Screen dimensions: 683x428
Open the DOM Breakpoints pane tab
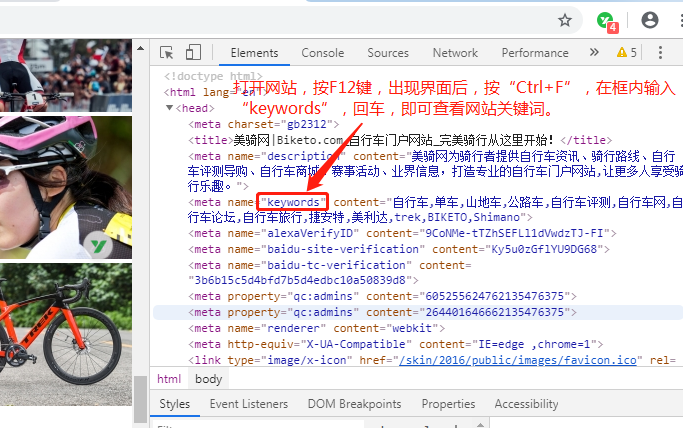pos(355,404)
